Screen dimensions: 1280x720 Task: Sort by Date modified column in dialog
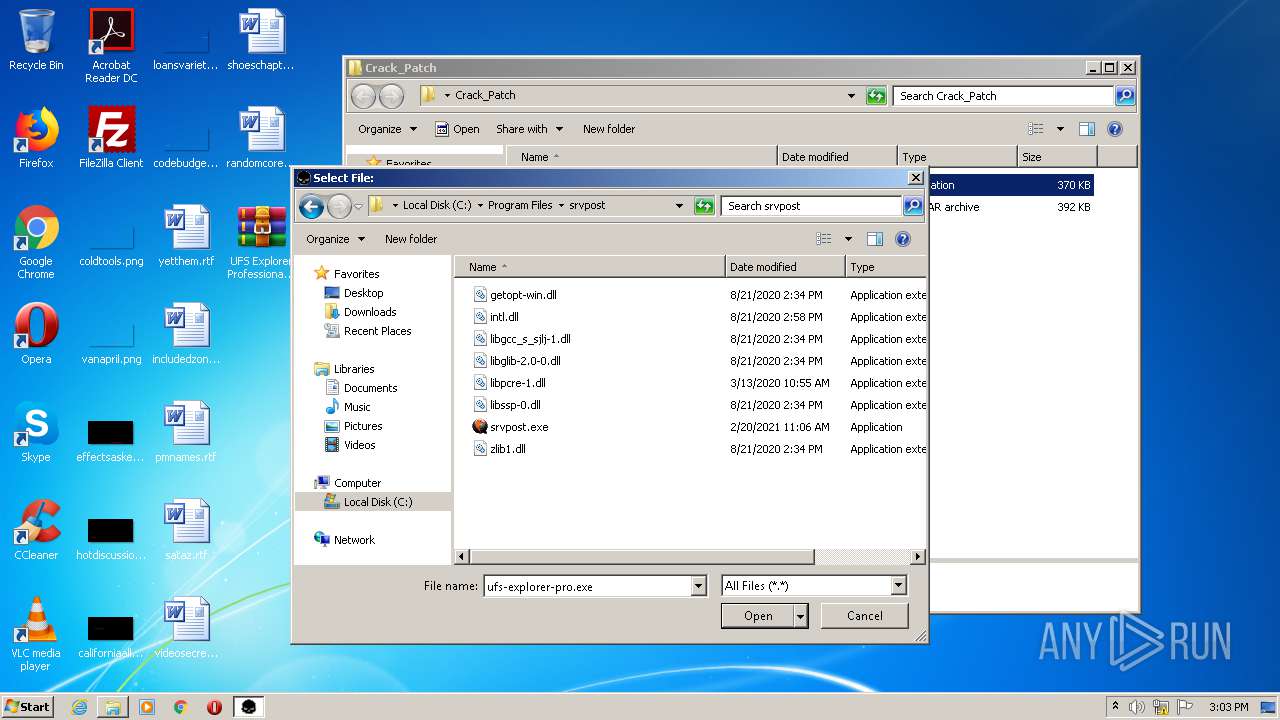(x=785, y=267)
